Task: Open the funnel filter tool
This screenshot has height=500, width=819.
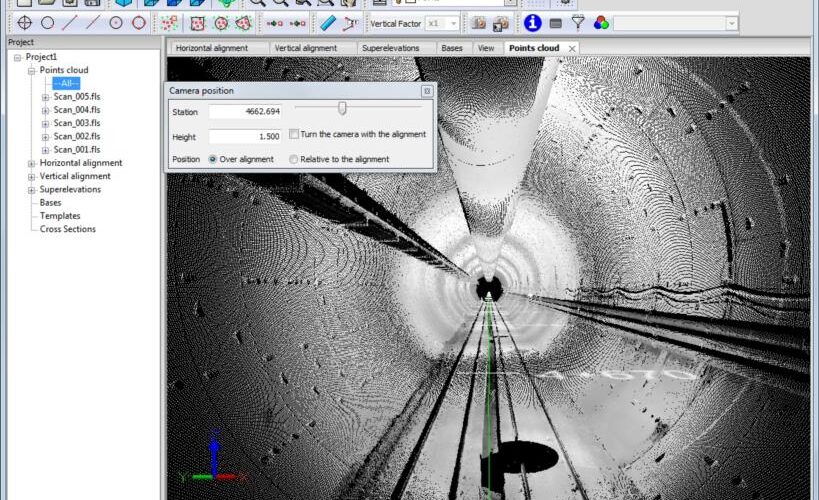Action: pos(578,23)
